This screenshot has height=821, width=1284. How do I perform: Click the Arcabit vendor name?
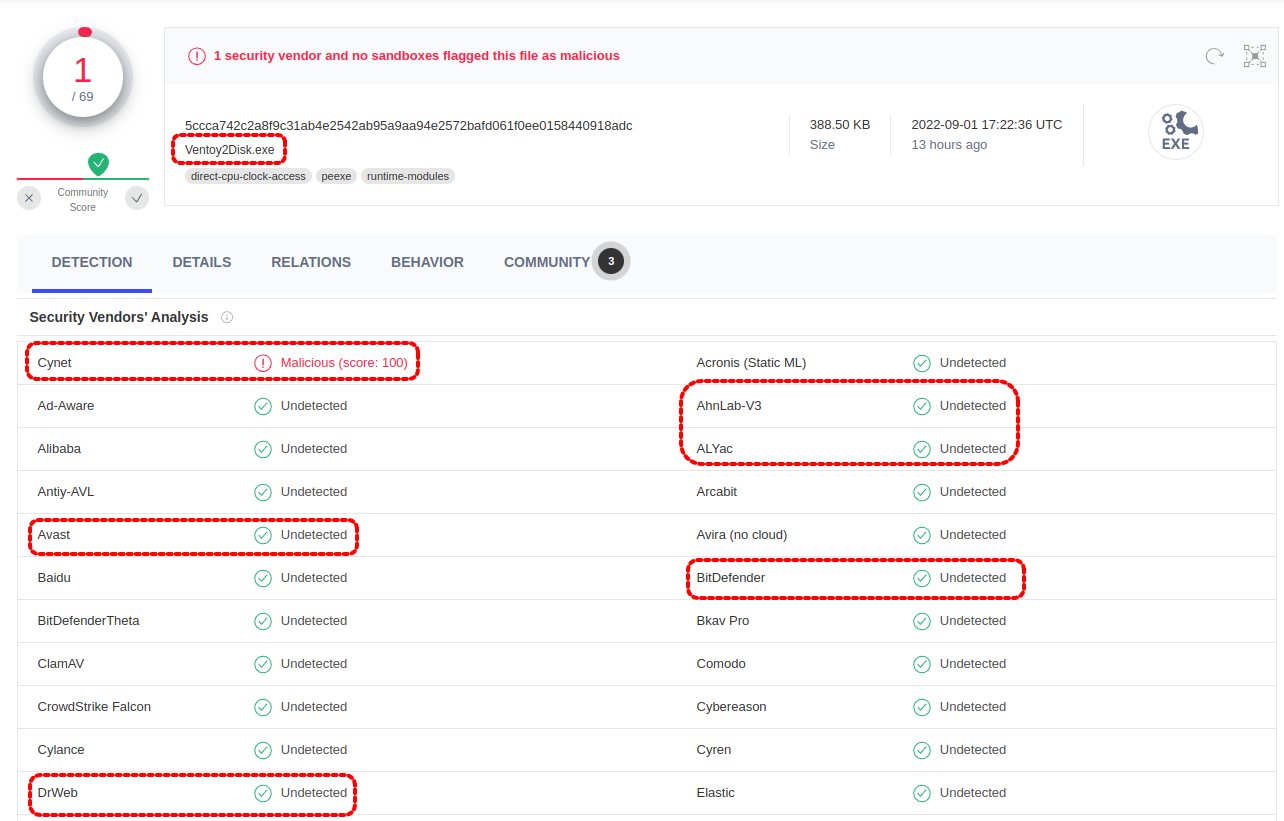pos(717,492)
